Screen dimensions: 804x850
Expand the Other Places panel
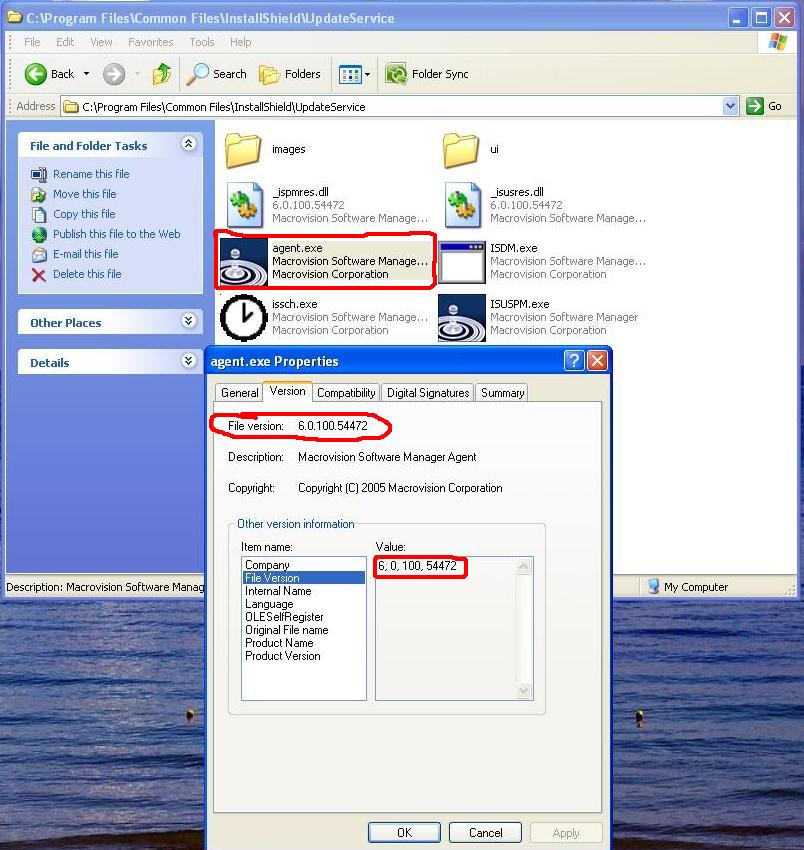click(x=188, y=321)
